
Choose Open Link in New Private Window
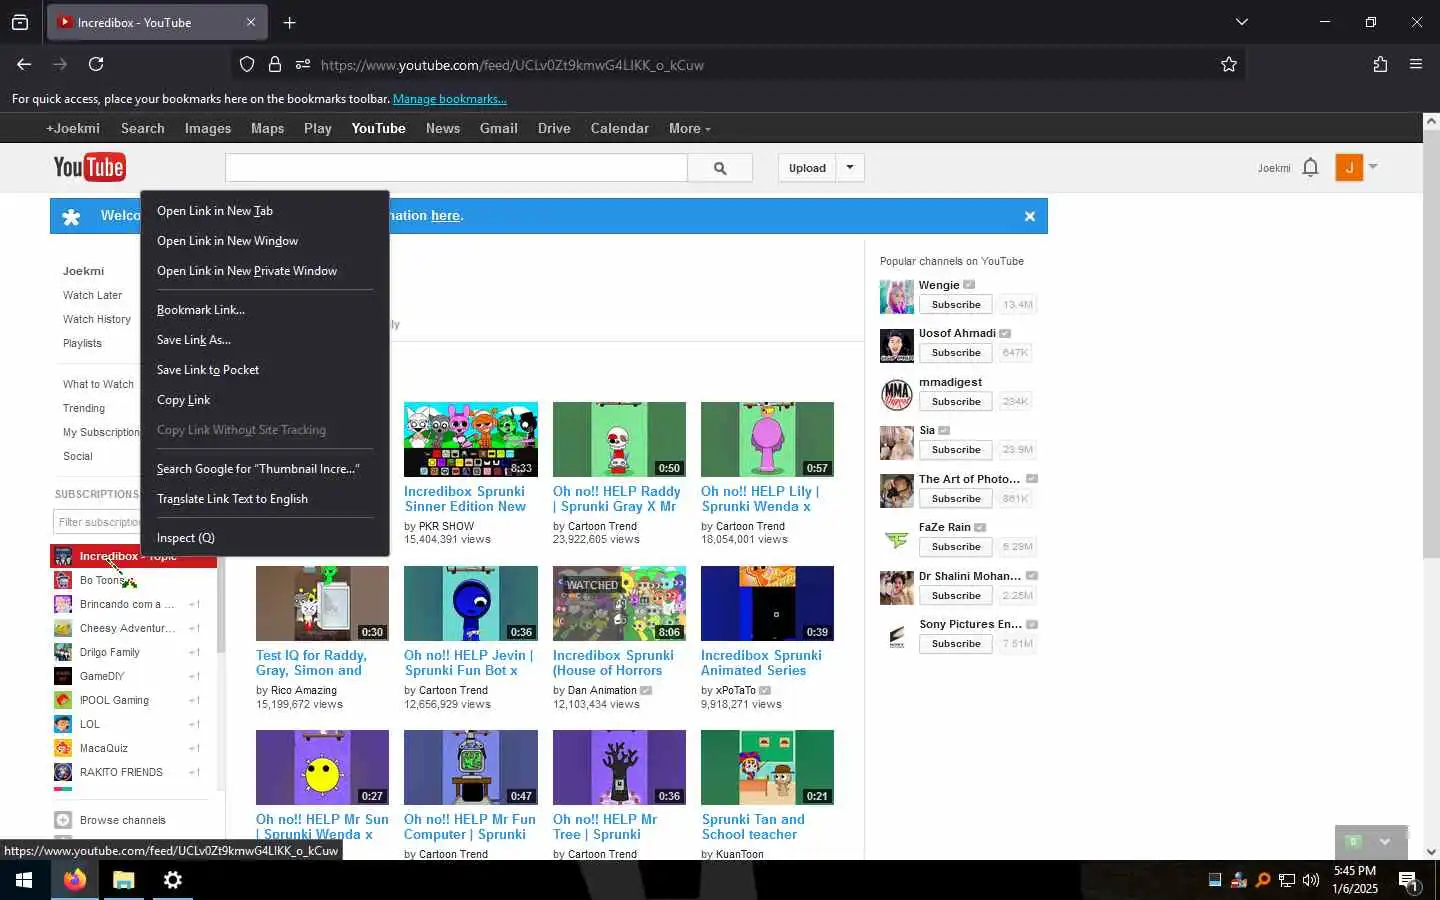point(265,271)
